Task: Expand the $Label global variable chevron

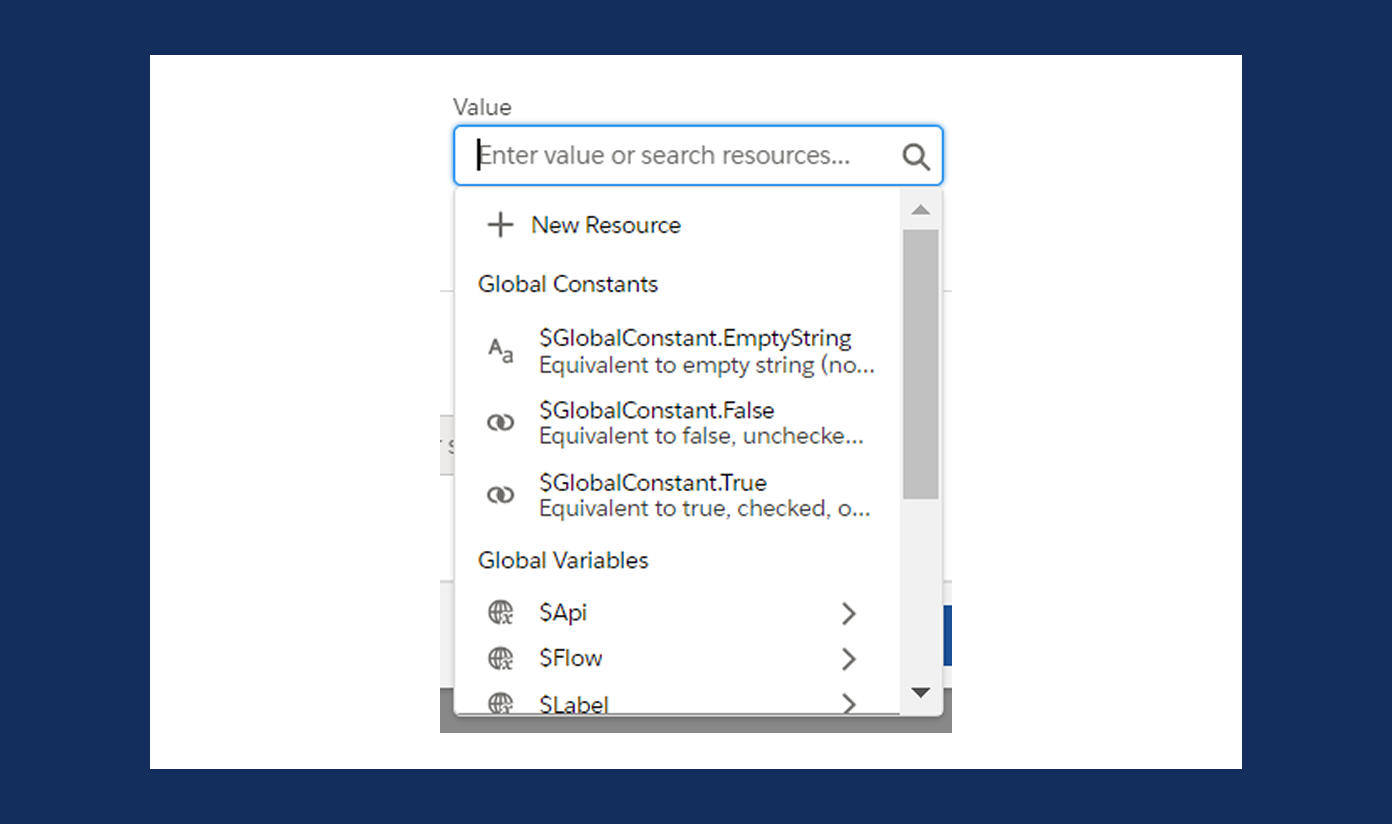Action: pos(849,704)
